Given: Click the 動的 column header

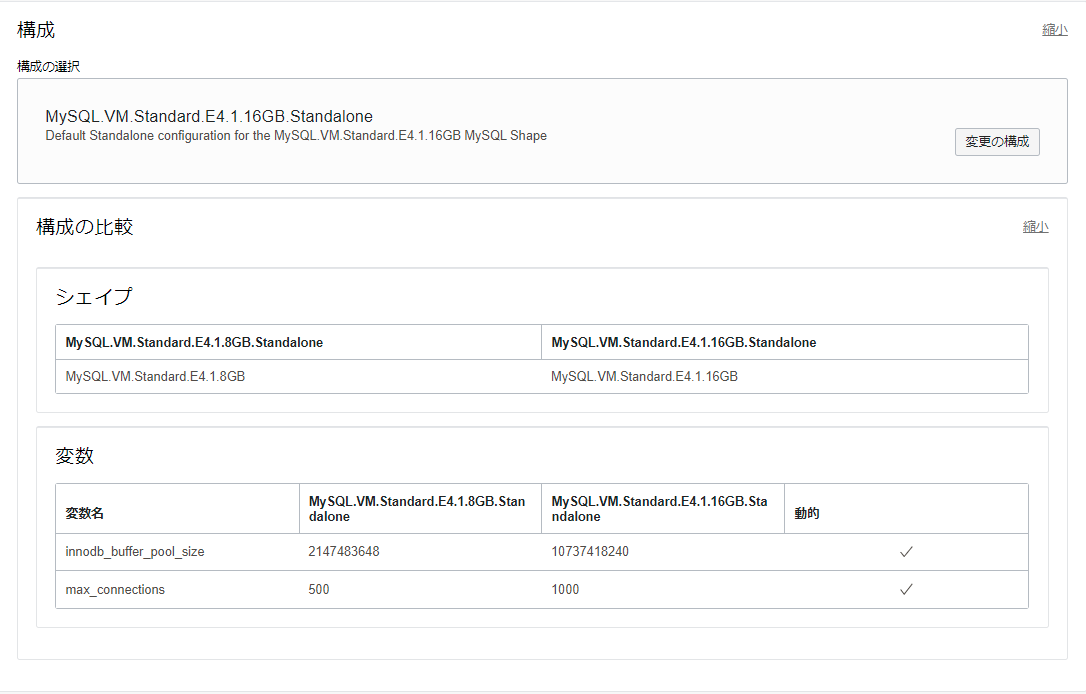Looking at the screenshot, I should (x=807, y=513).
